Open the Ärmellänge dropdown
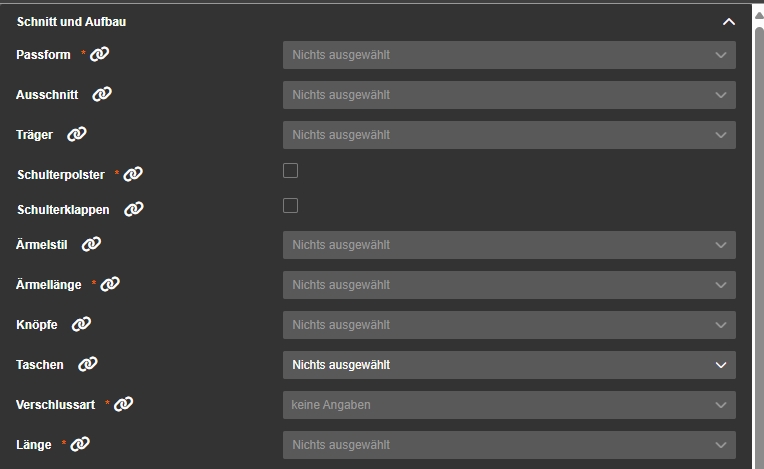Viewport: 764px width, 469px height. [x=509, y=285]
